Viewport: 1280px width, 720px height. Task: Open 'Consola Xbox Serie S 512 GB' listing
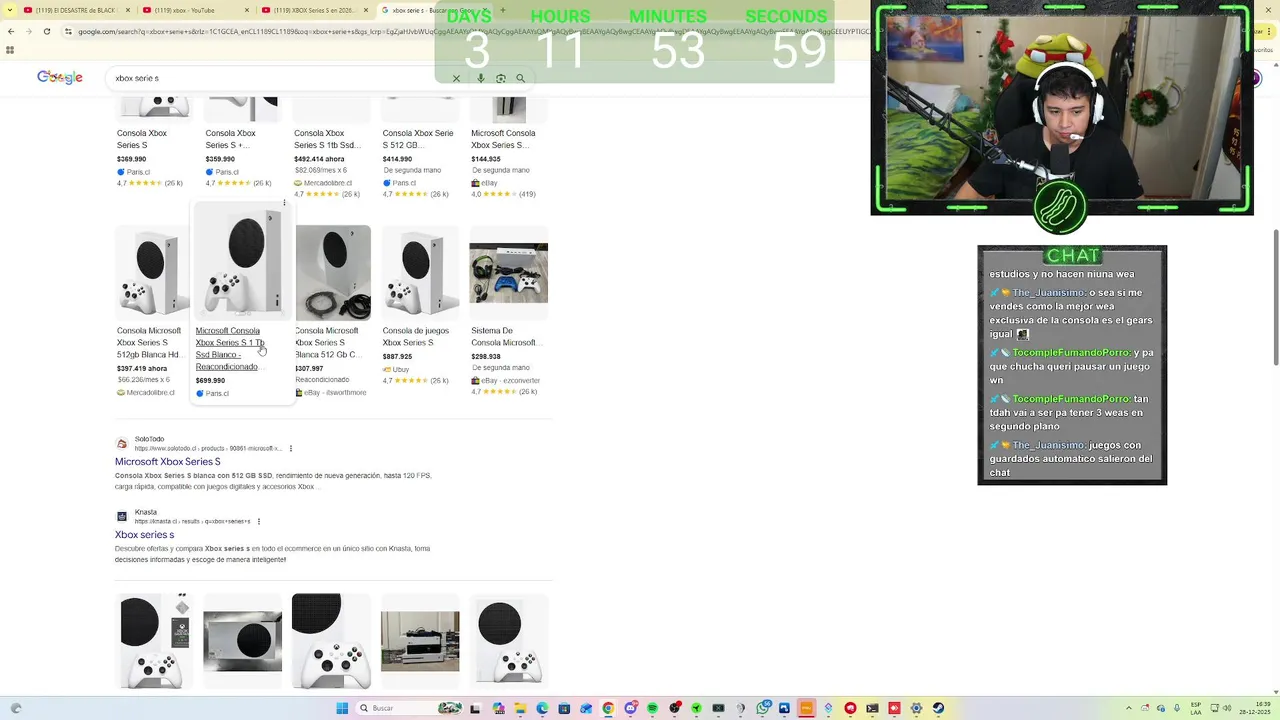point(417,139)
